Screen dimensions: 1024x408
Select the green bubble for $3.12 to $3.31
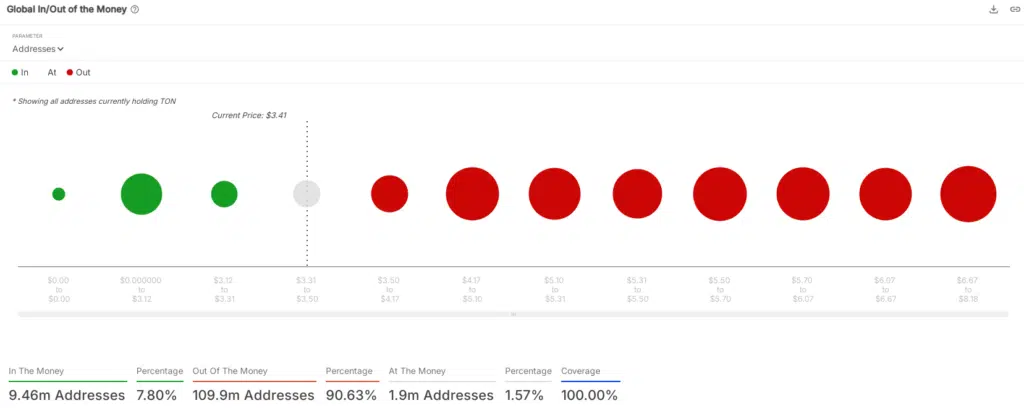[x=224, y=194]
